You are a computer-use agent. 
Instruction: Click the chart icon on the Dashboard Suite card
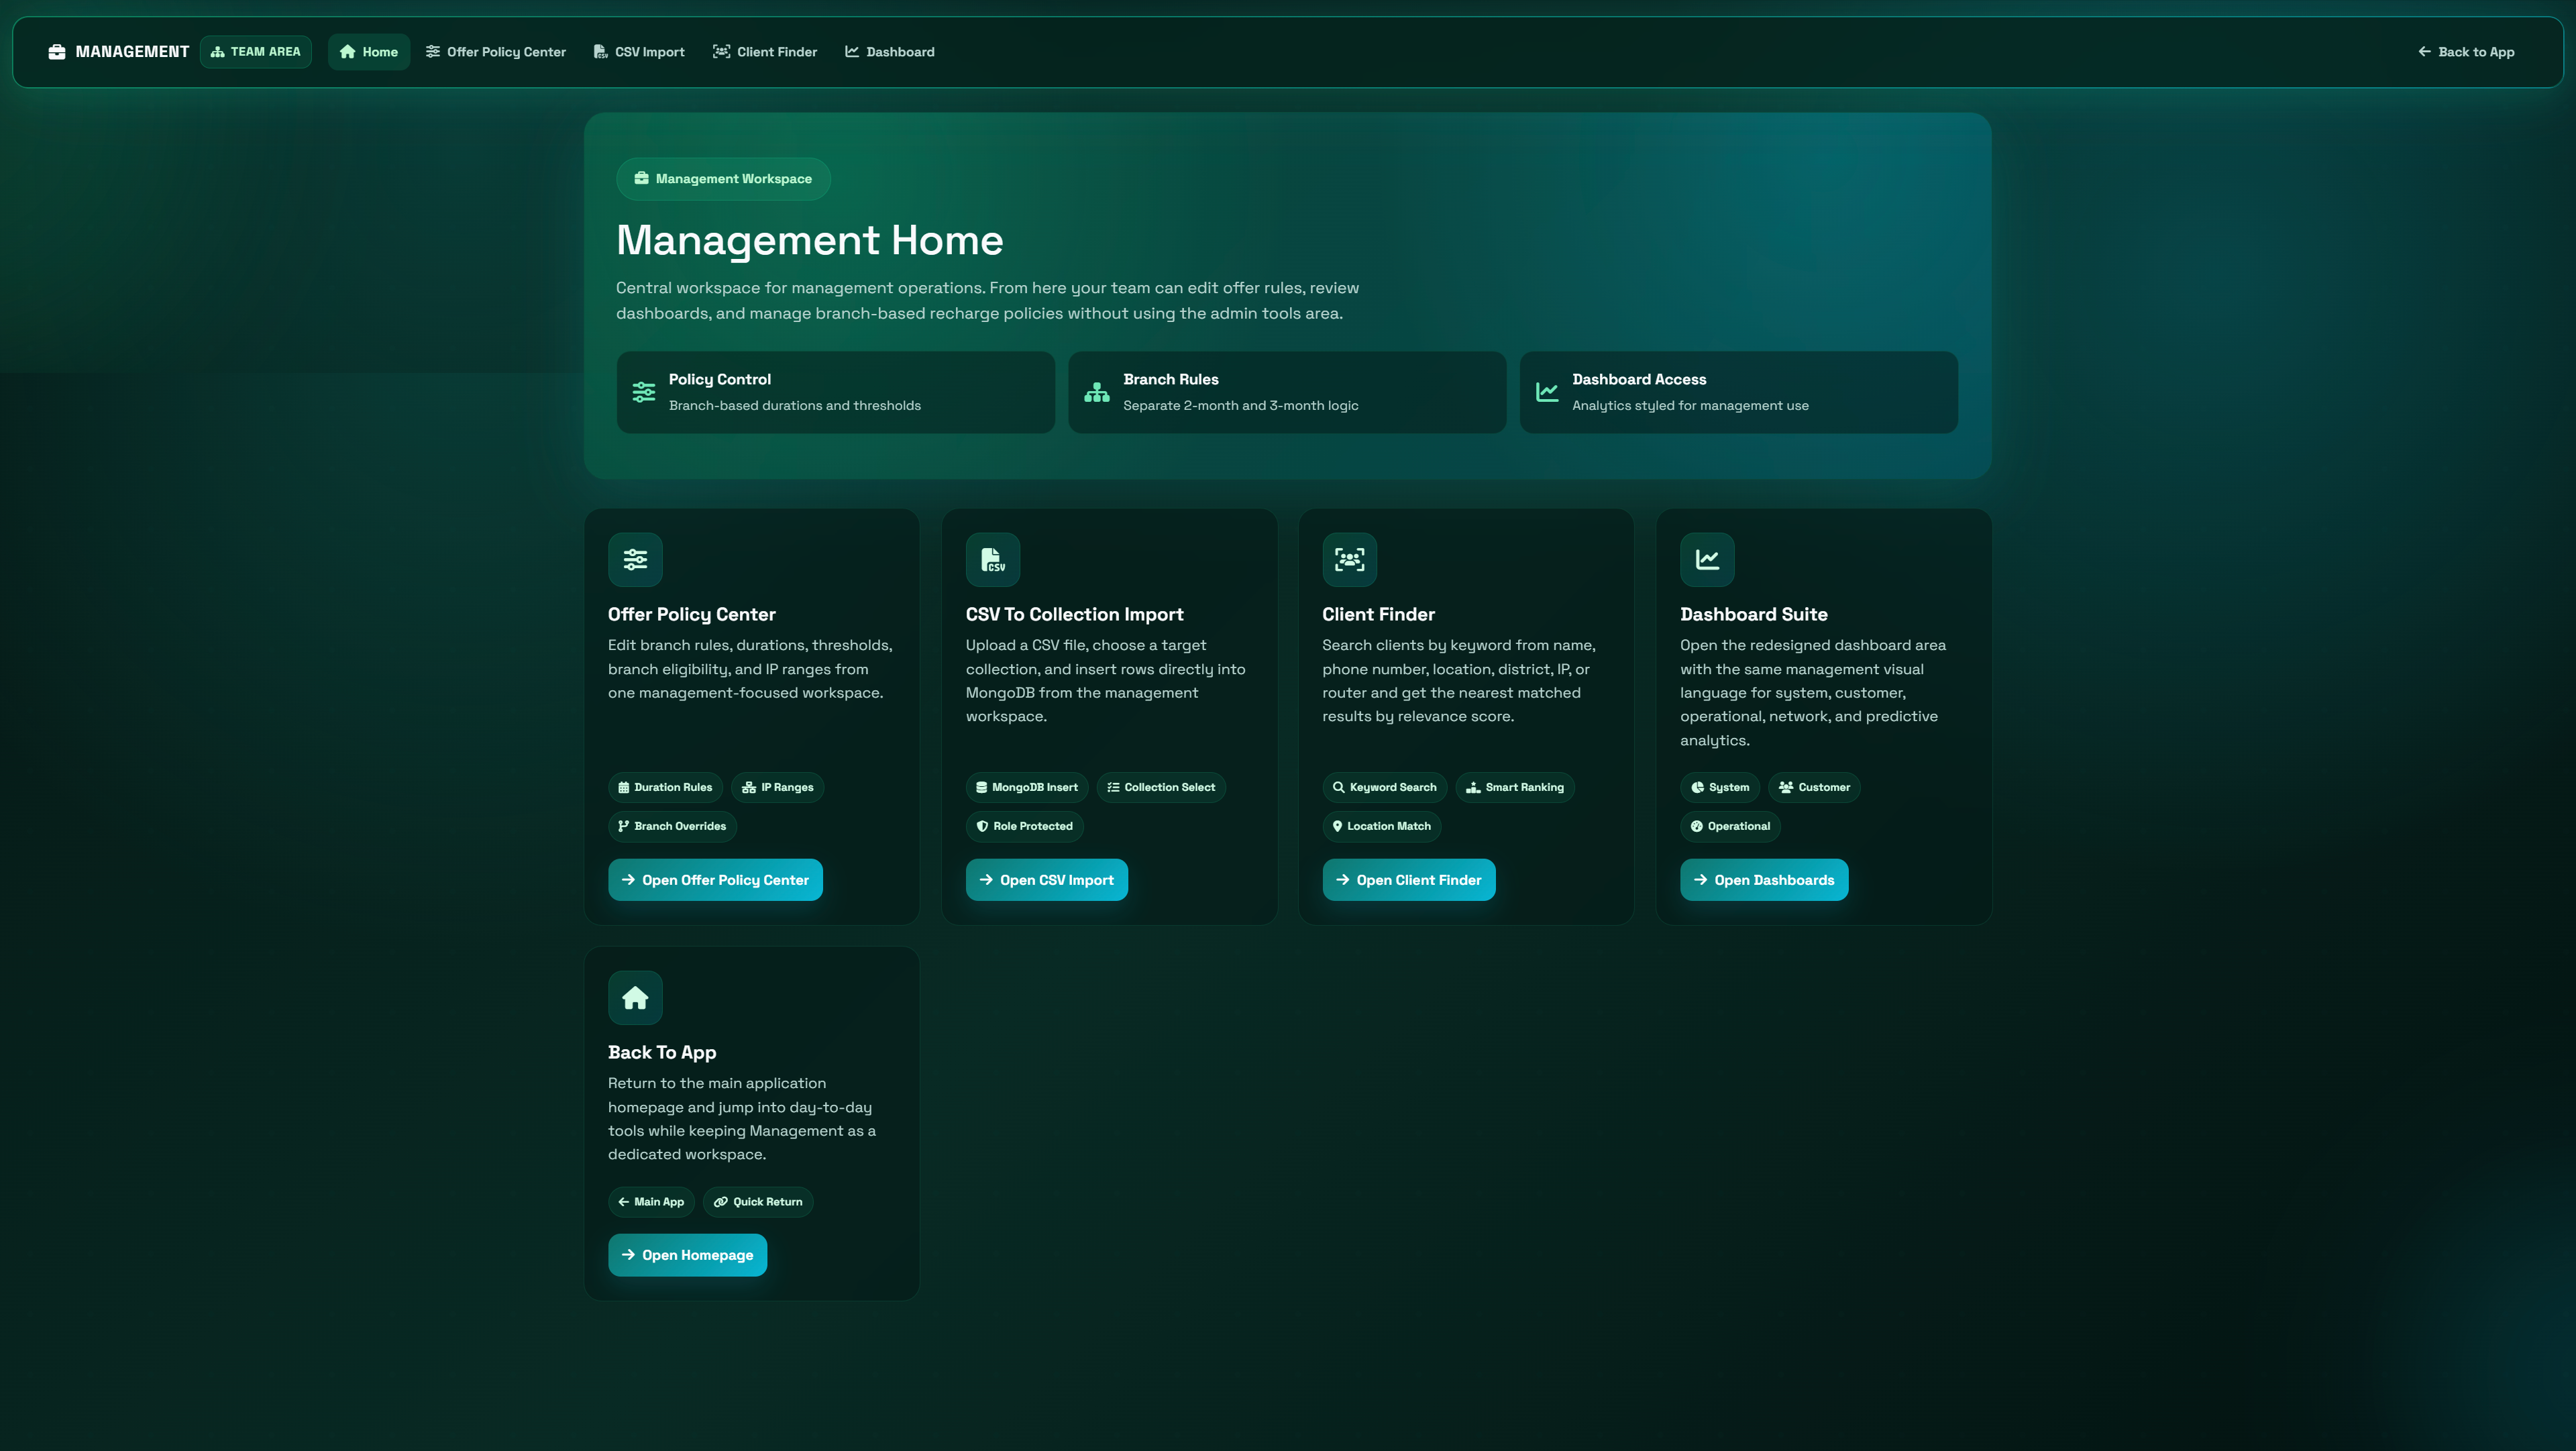1707,560
